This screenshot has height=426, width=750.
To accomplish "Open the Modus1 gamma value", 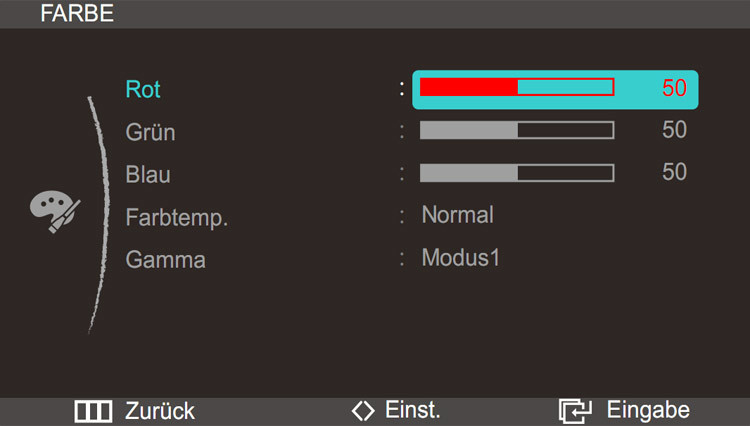I will [461, 257].
